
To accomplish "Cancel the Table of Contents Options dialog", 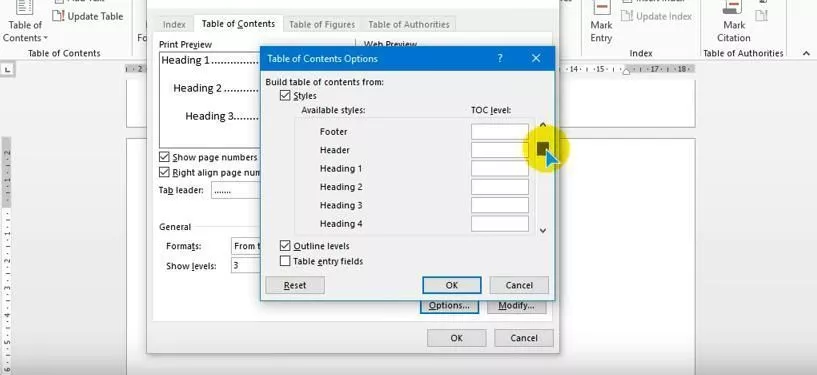I will [x=519, y=285].
